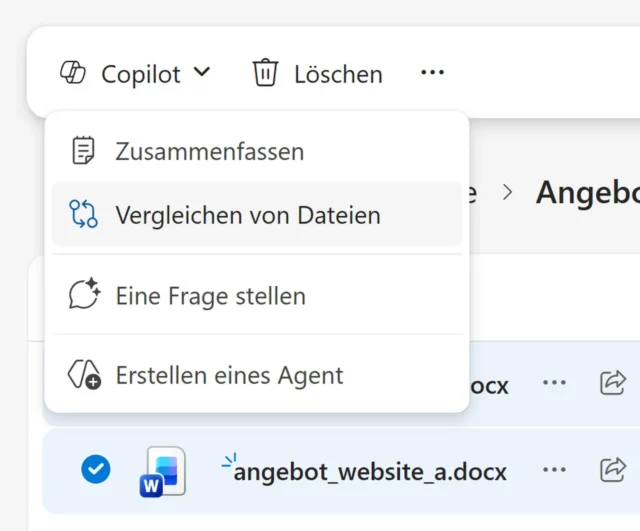Screen dimensions: 640x531
Task: Open the Angebo breadcrumb folder
Action: 588,193
